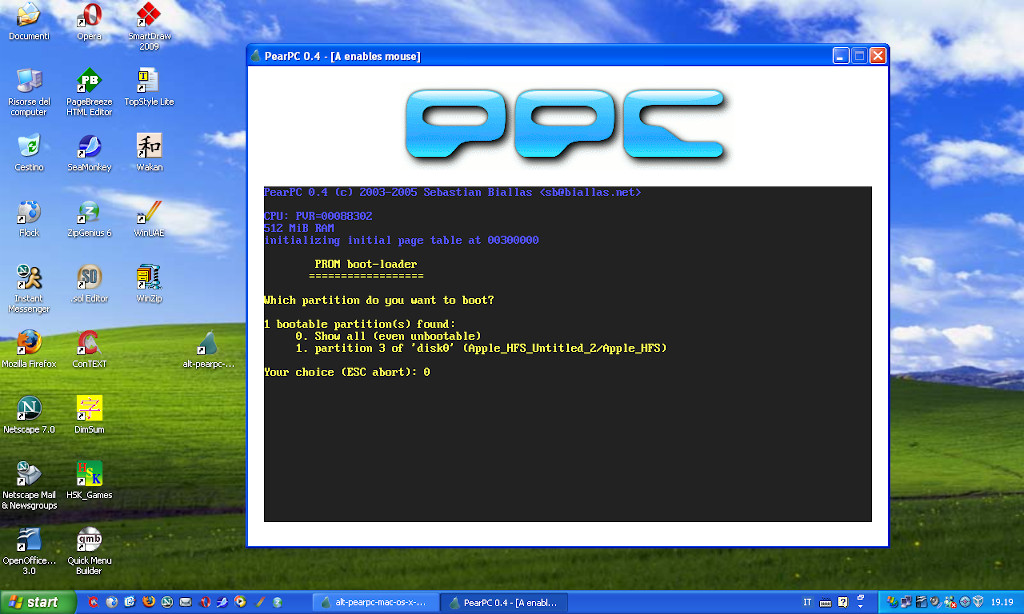Select the Opera desktop shortcut
This screenshot has height=614, width=1024.
(89, 22)
